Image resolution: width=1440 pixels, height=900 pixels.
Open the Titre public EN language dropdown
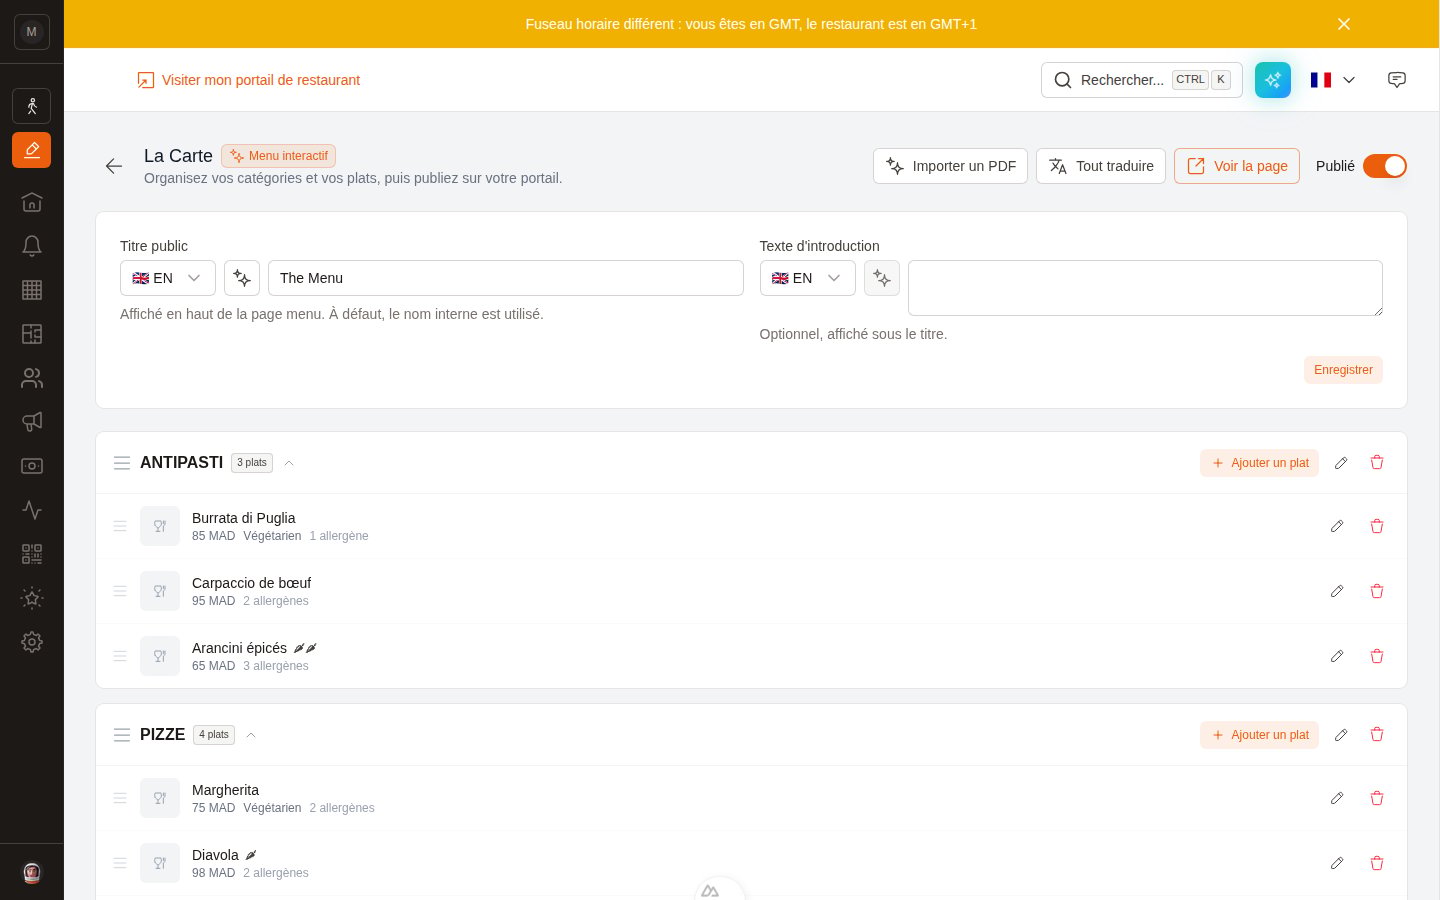[168, 278]
